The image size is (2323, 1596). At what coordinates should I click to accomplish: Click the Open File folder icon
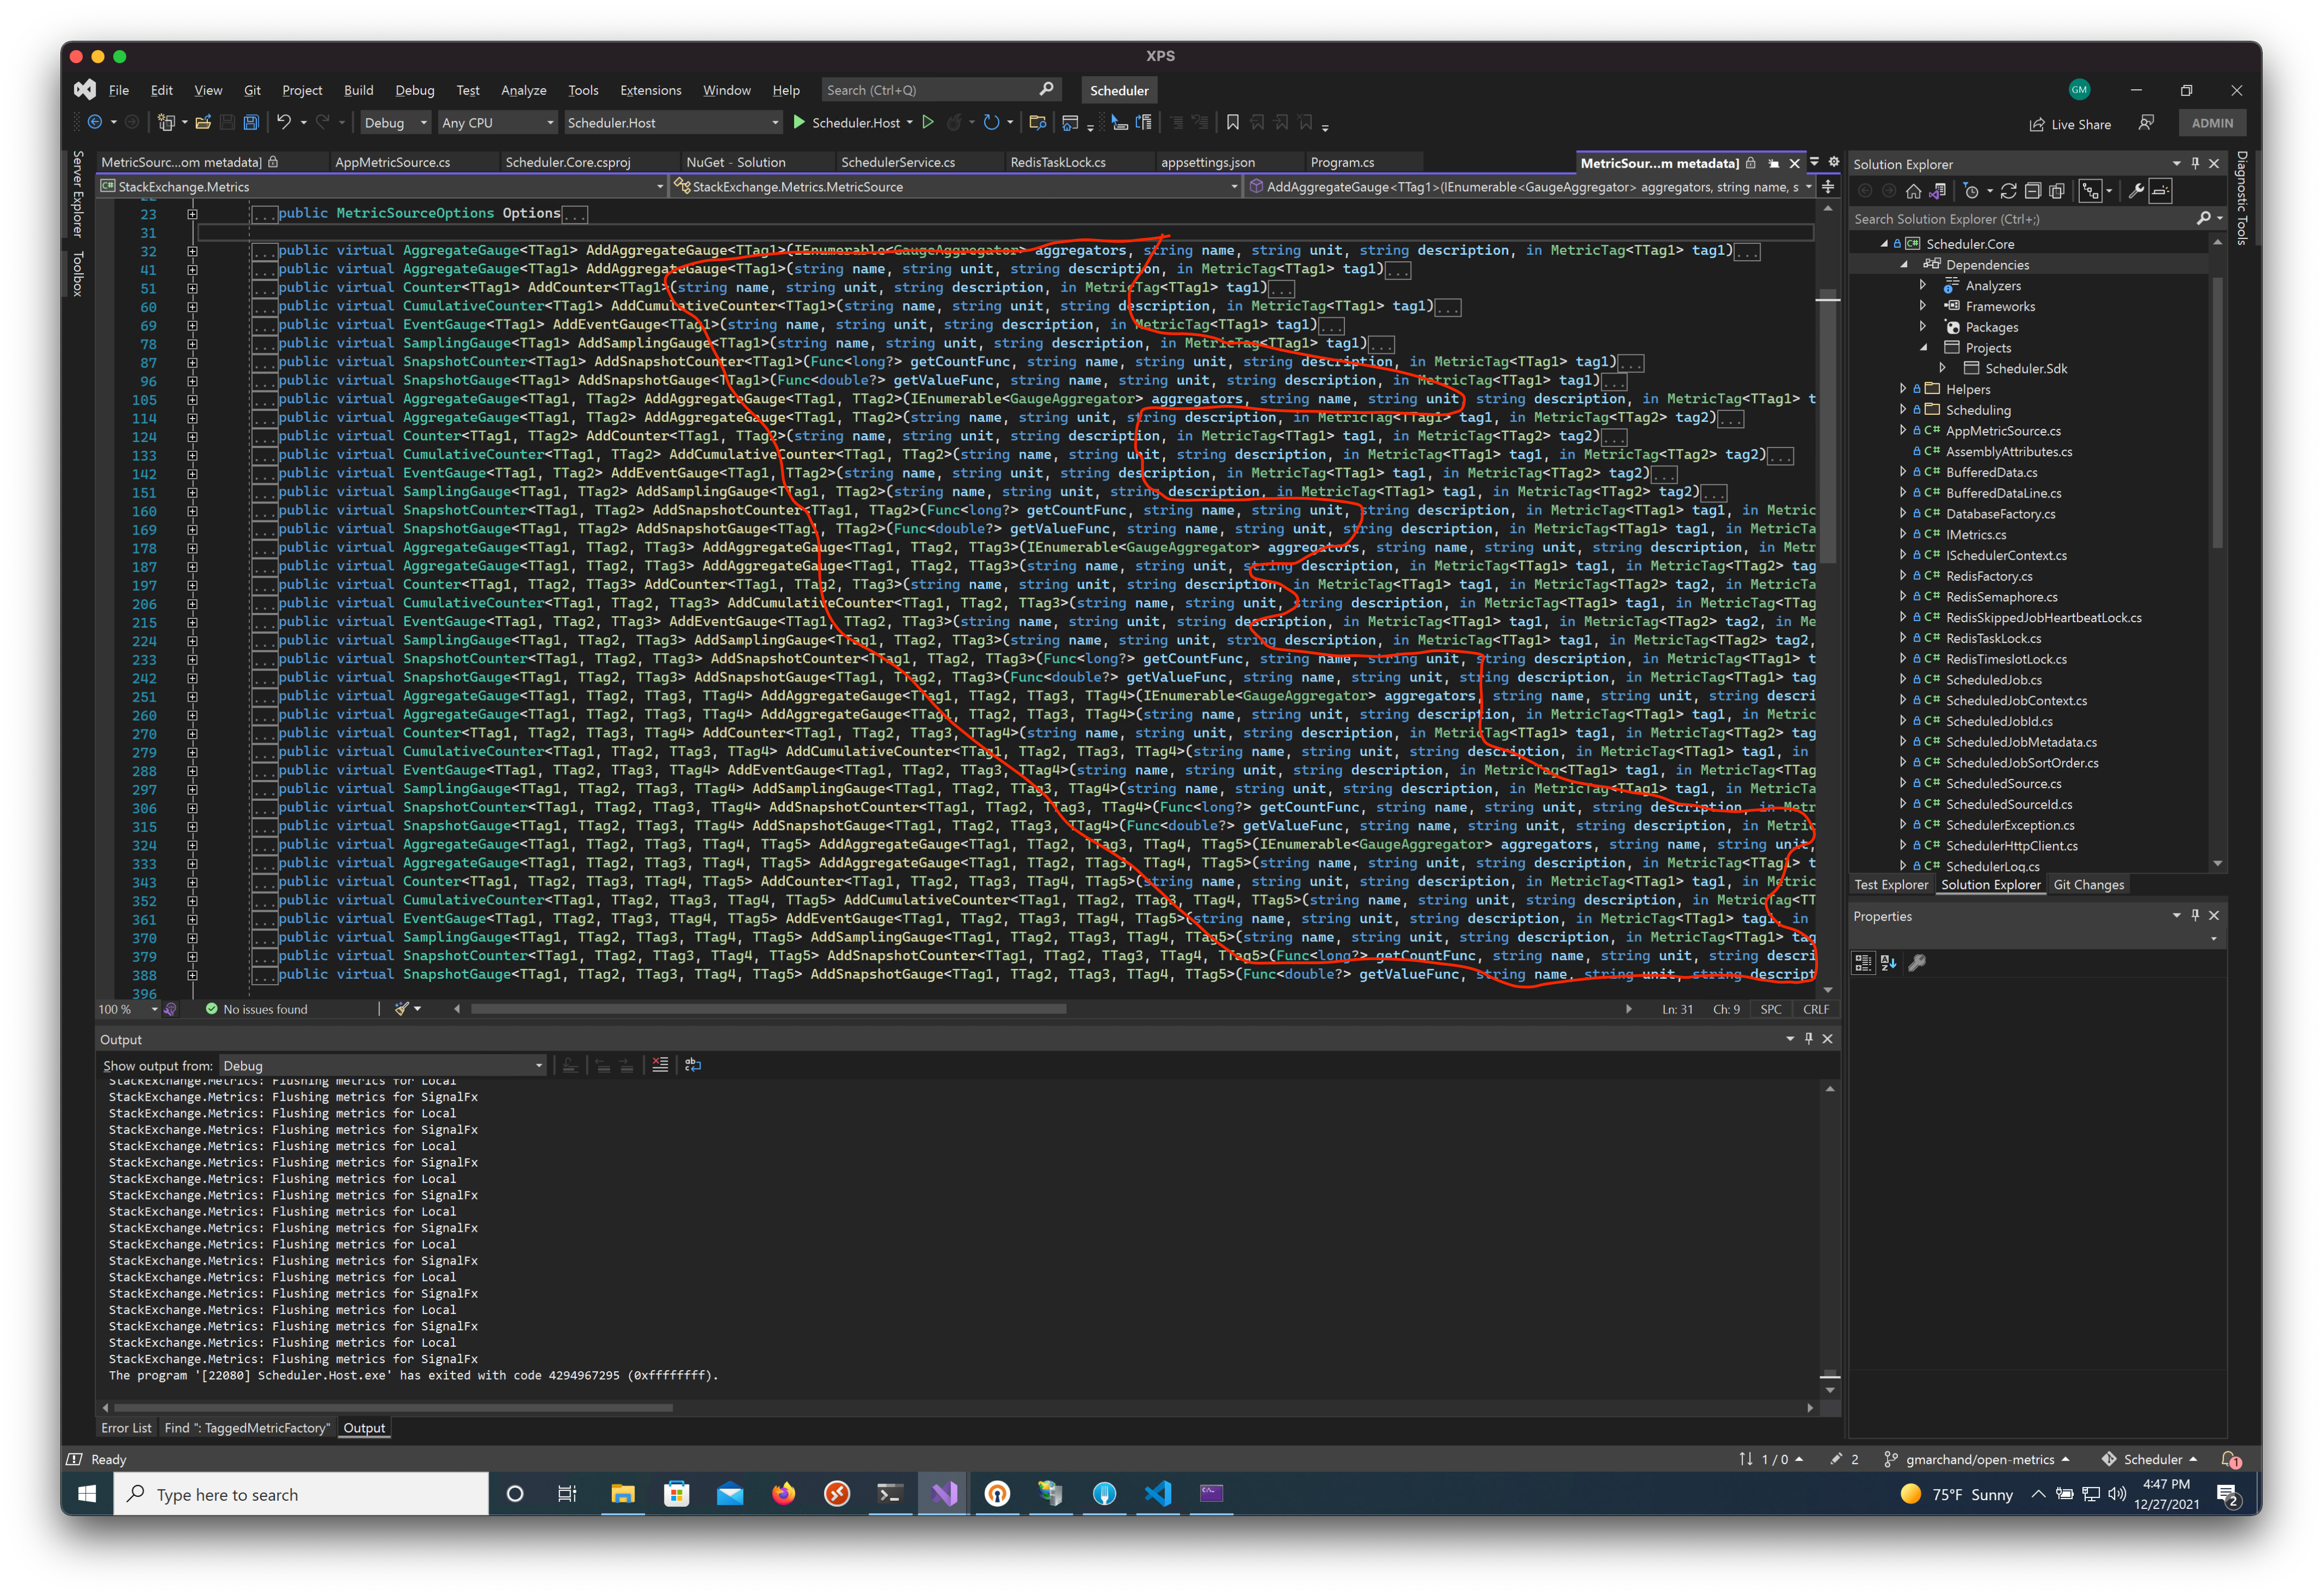tap(203, 123)
